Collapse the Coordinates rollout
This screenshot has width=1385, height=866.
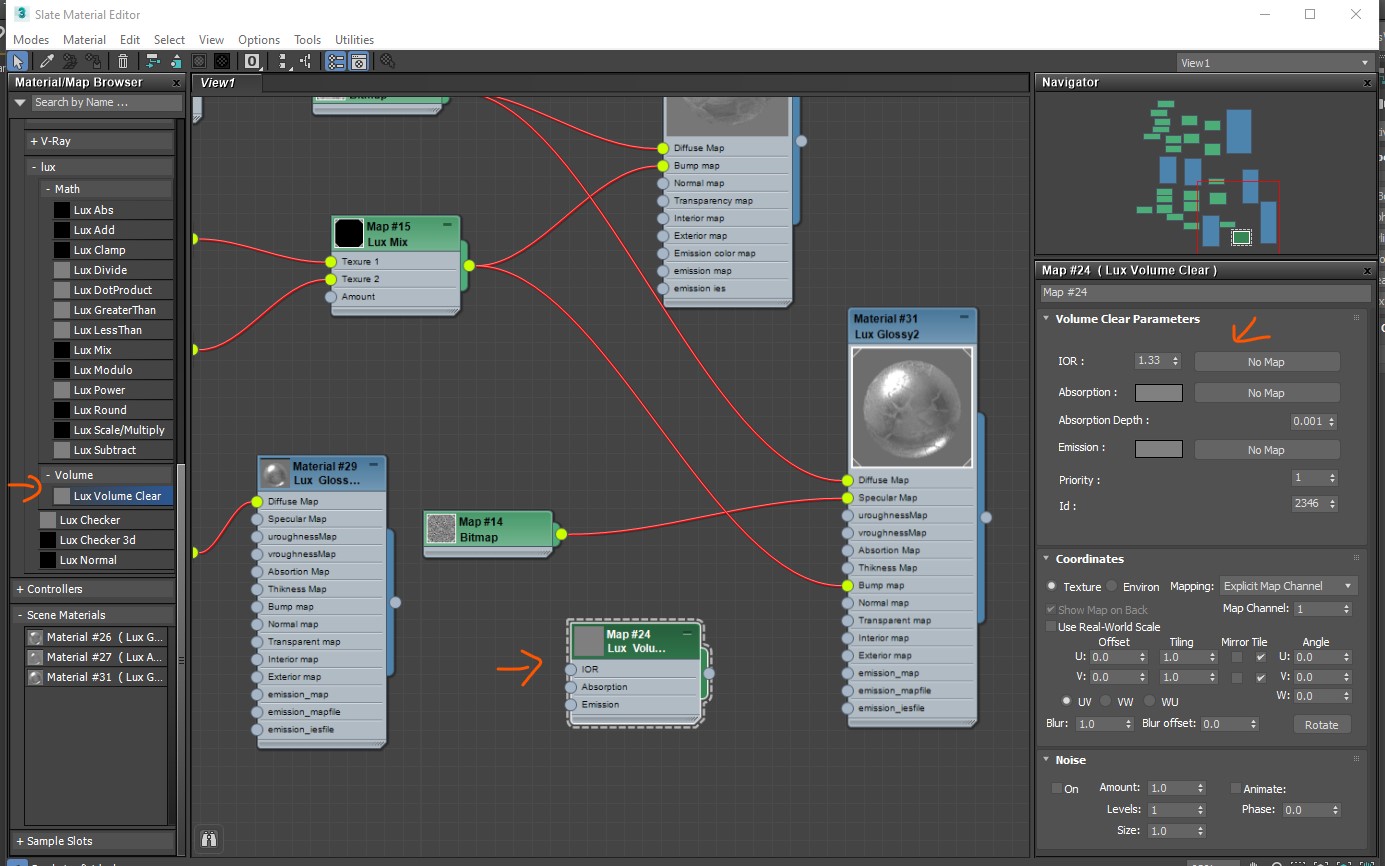coord(1047,559)
